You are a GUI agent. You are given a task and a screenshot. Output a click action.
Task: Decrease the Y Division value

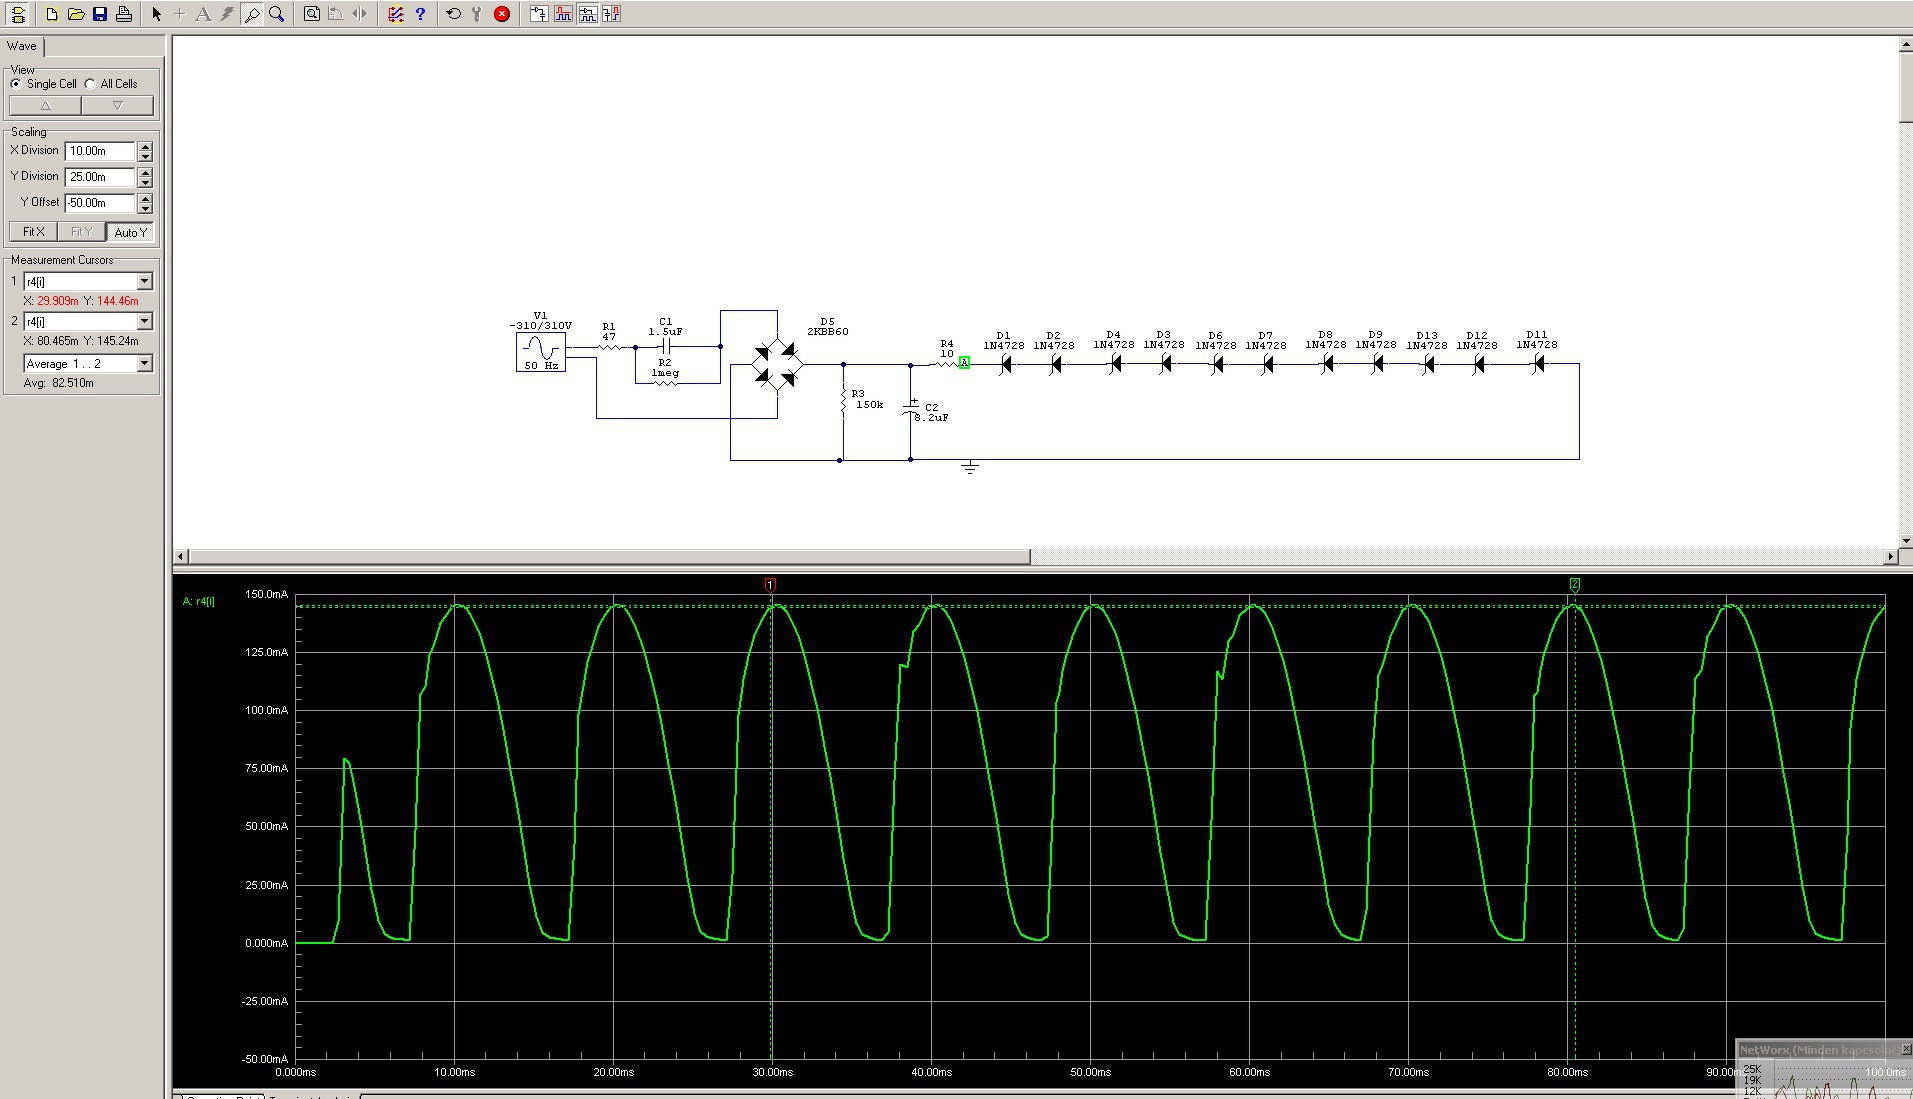(x=146, y=182)
